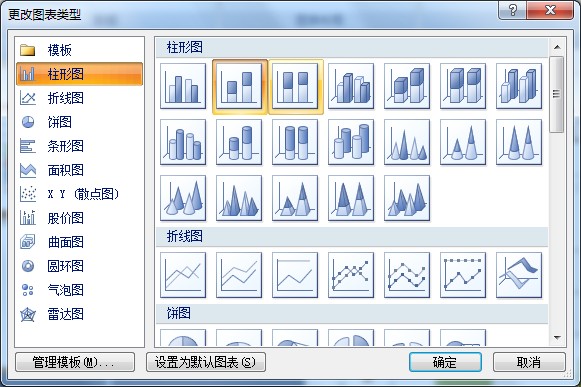The image size is (581, 387).
Task: Select the 3-D column chart thumbnail
Action: (x=519, y=86)
